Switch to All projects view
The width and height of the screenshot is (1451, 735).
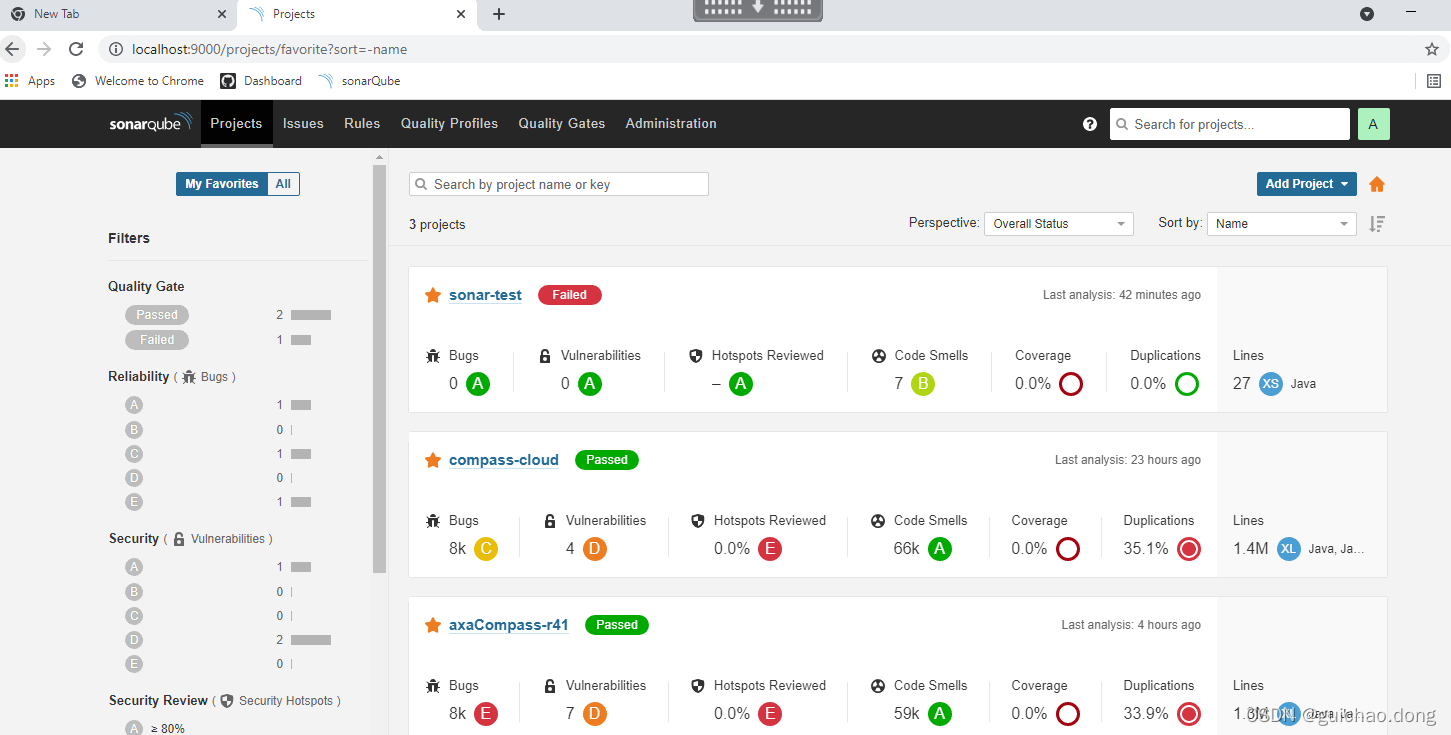pyautogui.click(x=283, y=184)
